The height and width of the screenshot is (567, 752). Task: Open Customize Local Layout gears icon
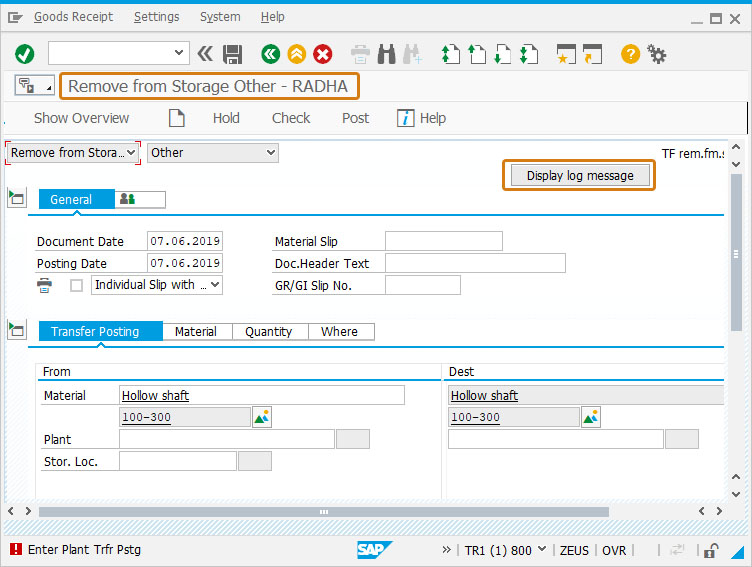[657, 54]
